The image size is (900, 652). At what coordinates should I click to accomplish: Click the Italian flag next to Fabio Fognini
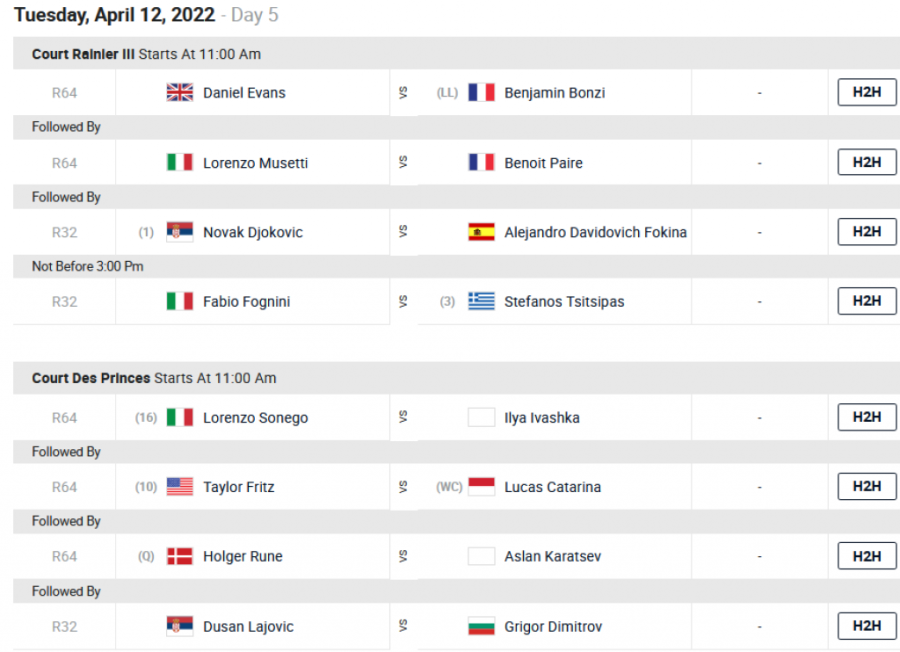(179, 301)
